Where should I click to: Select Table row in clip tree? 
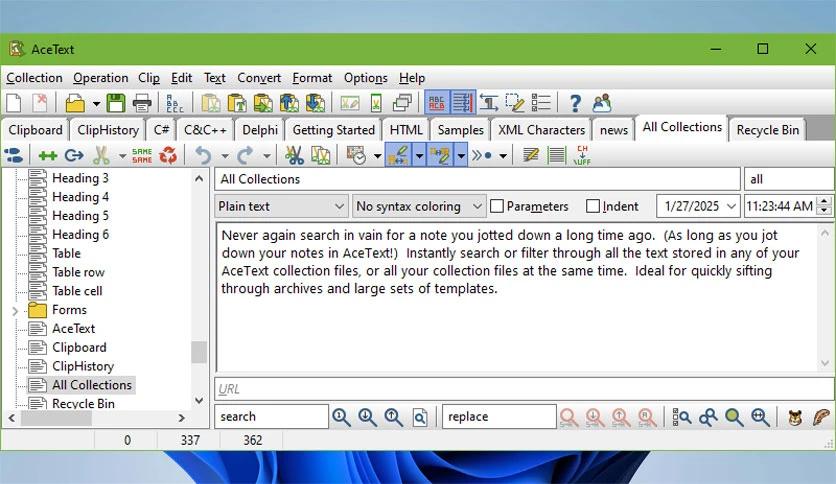click(78, 272)
